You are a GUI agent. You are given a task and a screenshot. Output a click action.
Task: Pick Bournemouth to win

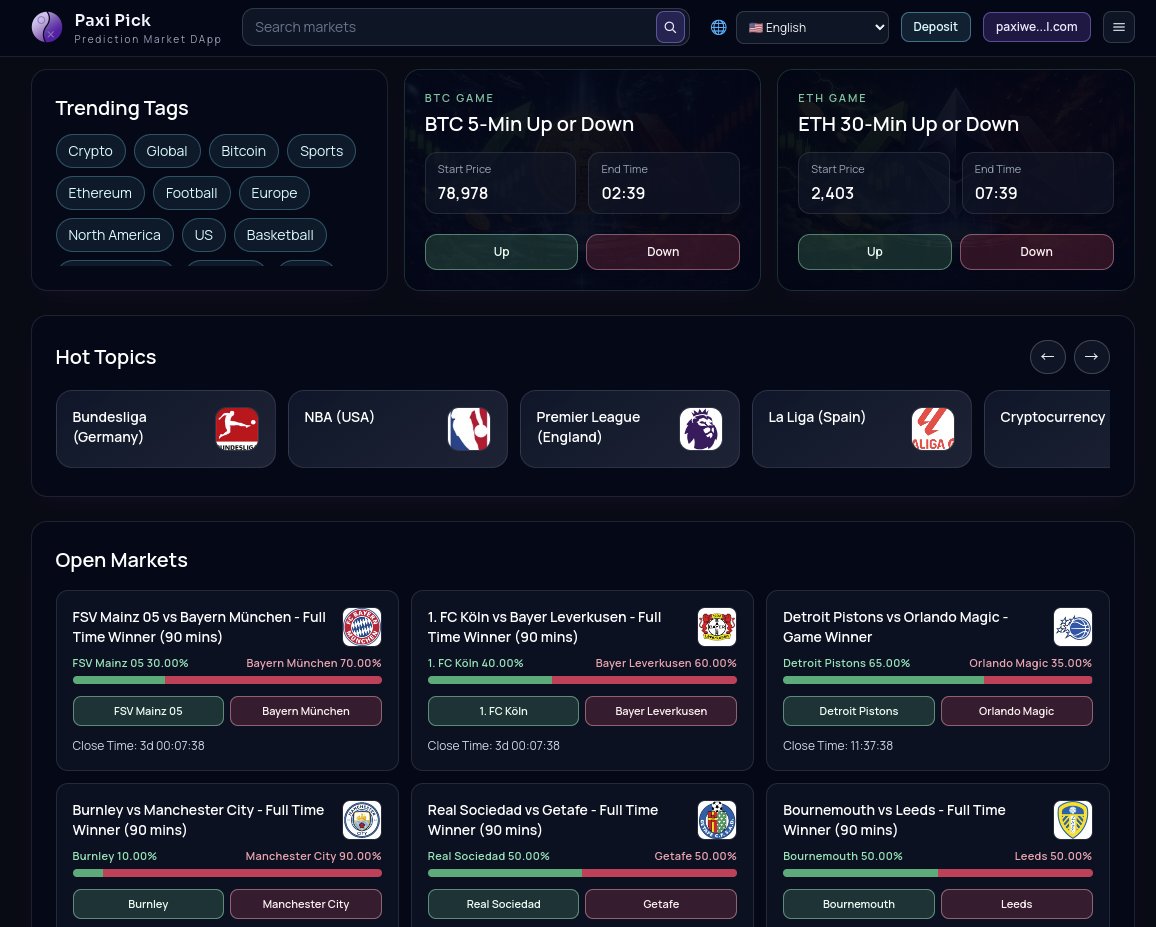859,904
